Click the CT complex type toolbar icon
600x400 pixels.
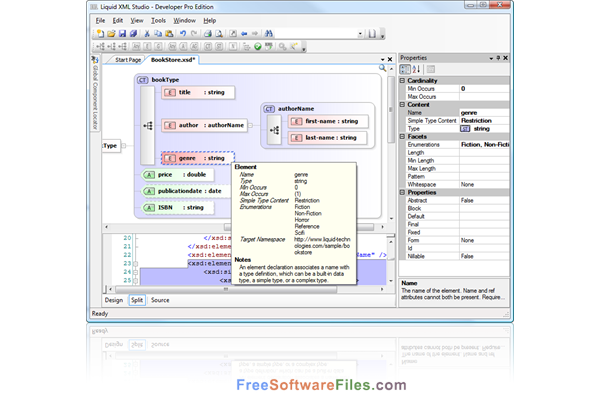pyautogui.click(x=208, y=47)
